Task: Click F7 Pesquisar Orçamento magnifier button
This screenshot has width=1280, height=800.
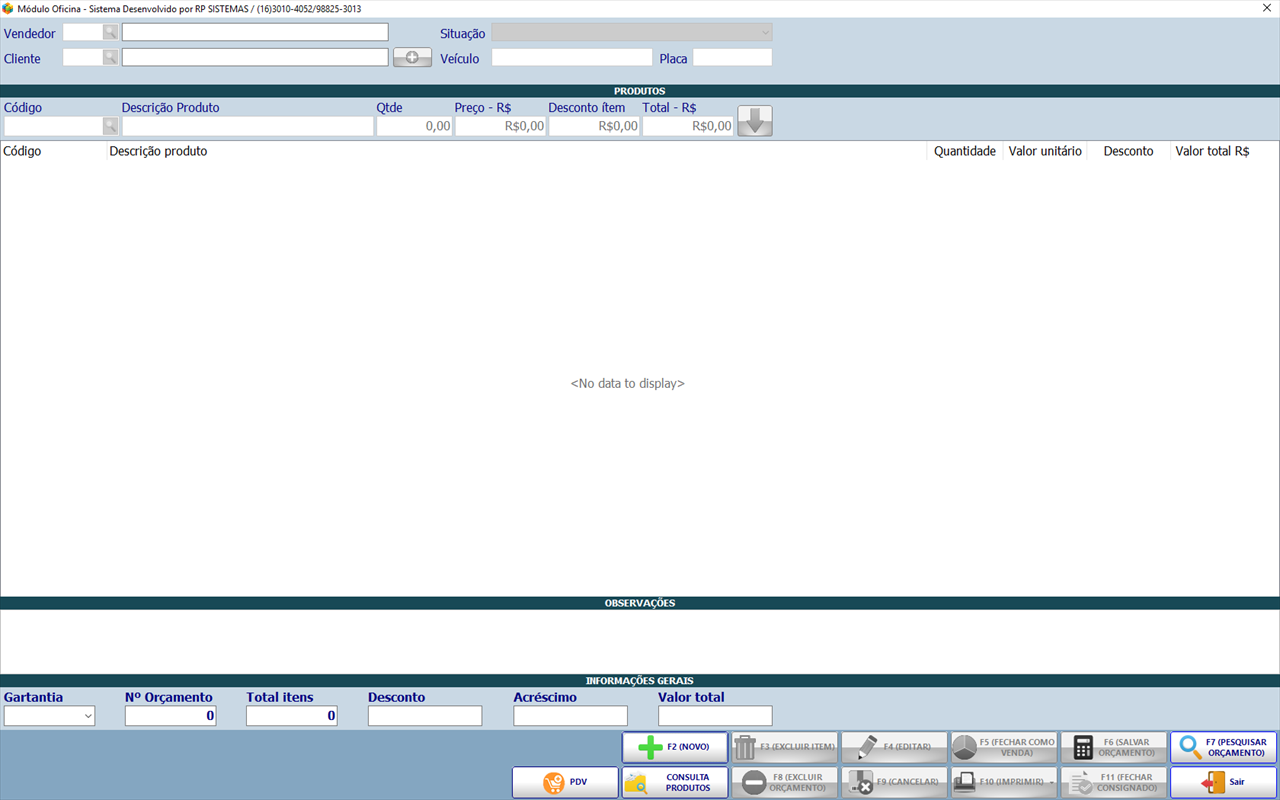Action: pos(1223,747)
